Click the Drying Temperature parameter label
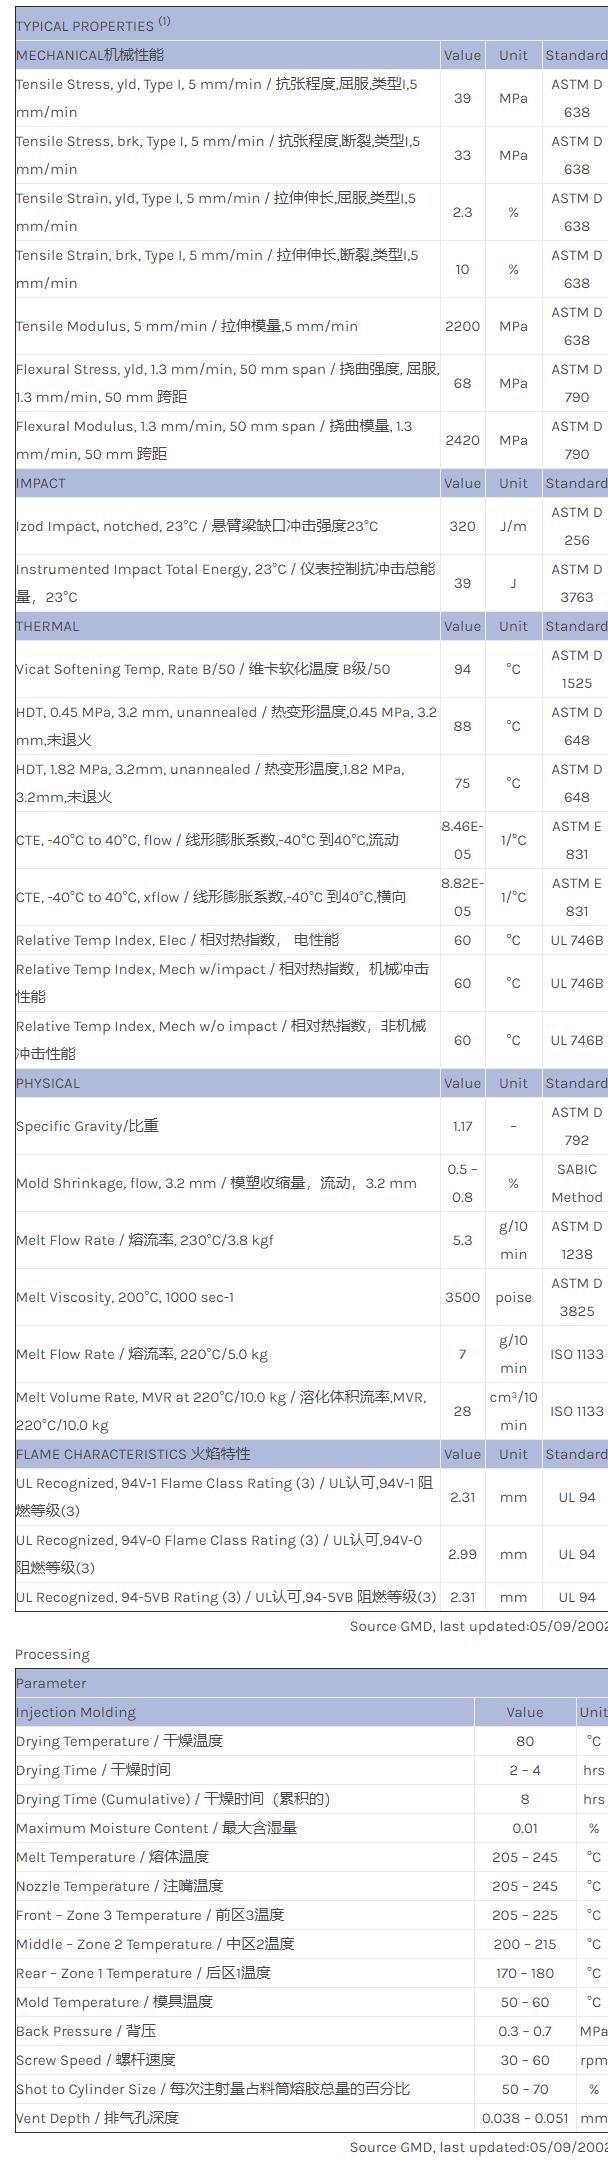Viewport: 608px width, 2162px height. tap(119, 1740)
